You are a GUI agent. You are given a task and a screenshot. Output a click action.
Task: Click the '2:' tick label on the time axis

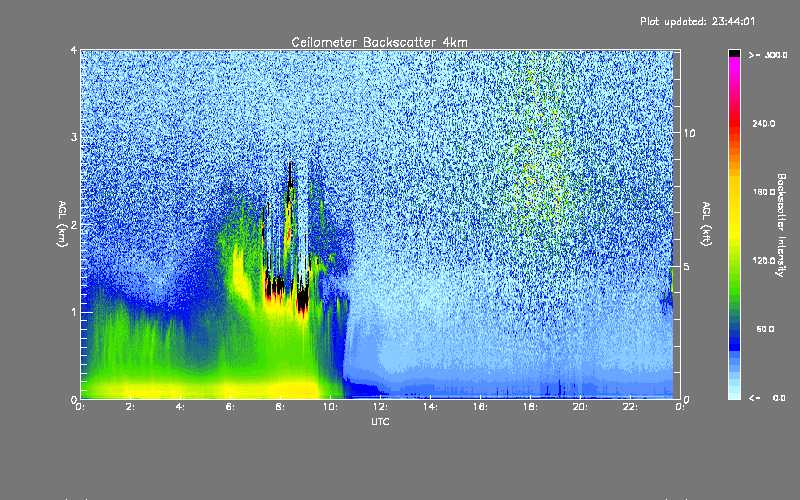click(x=131, y=407)
